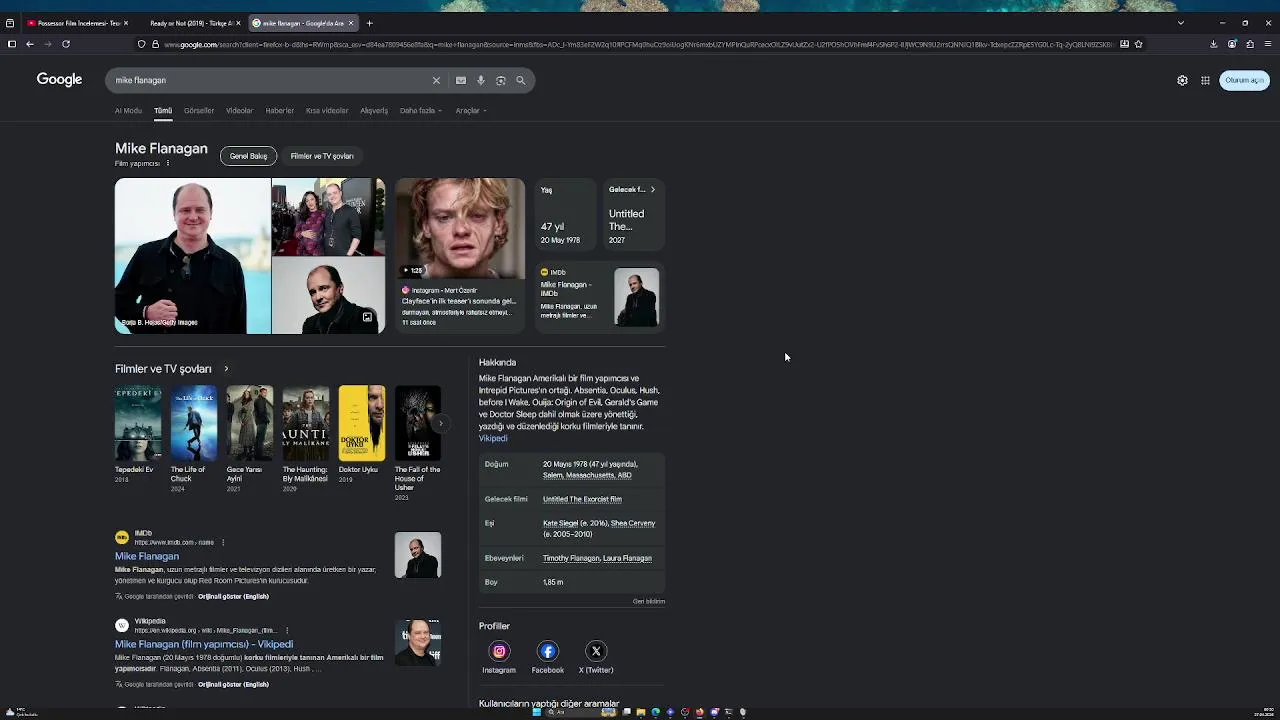1280x720 pixels.
Task: Open options menu next to Film yapımcısı
Action: (x=168, y=163)
